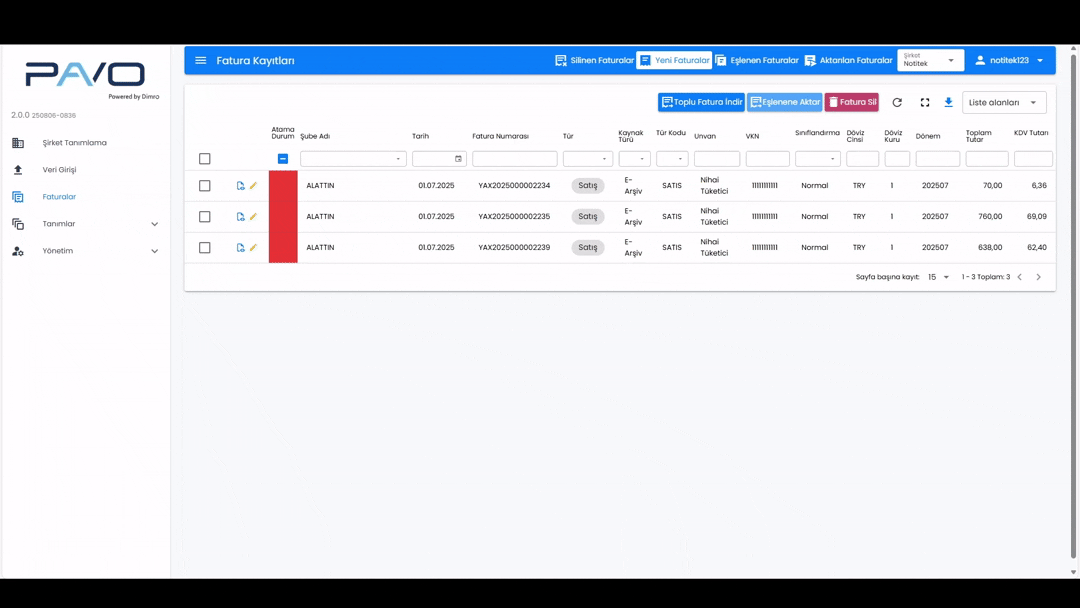Click the Toplu Fatura İndir button
This screenshot has width=1080, height=608.
[701, 103]
